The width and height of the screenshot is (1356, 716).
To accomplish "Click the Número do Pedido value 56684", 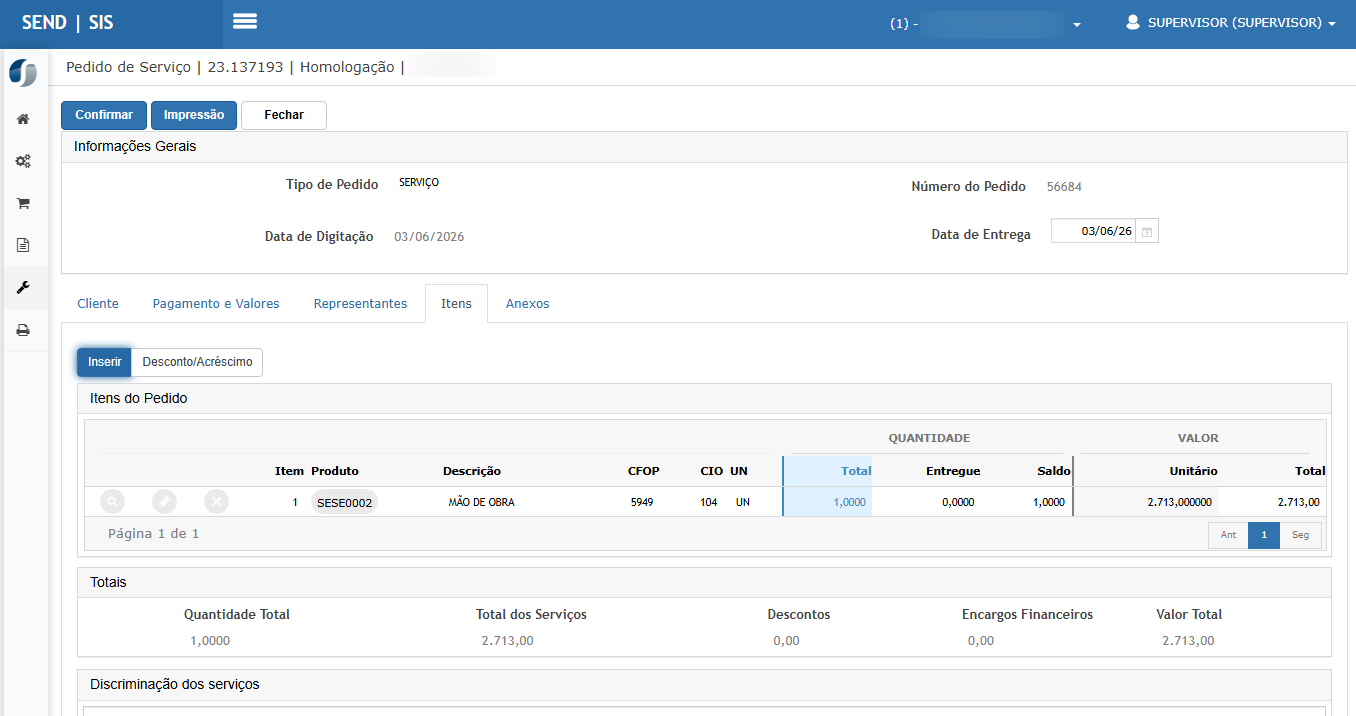I will pos(1064,187).
